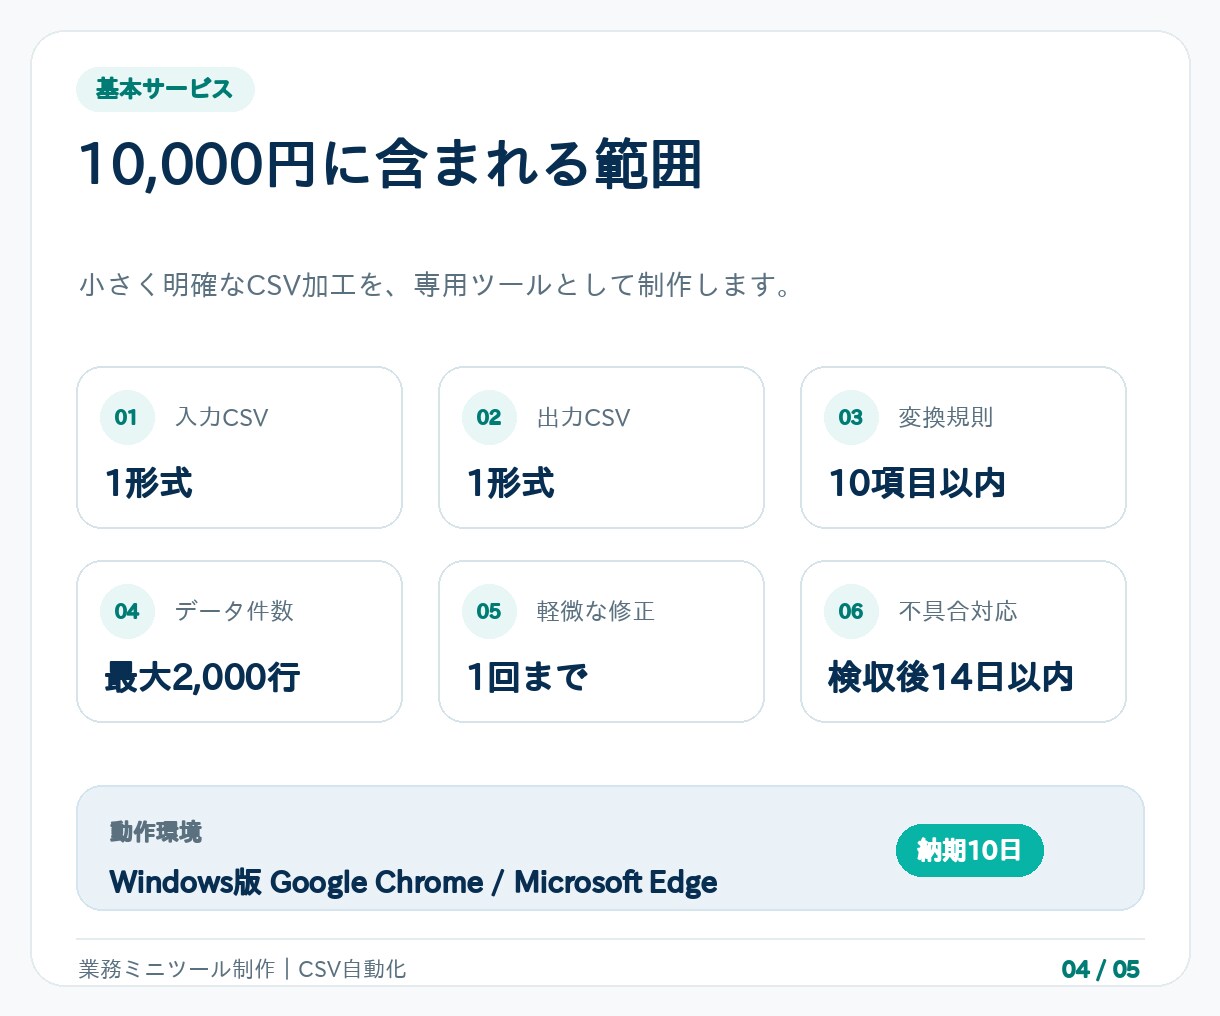This screenshot has height=1016, width=1220.
Task: Click the 04 / 05 page indicator
Action: pyautogui.click(x=1101, y=969)
